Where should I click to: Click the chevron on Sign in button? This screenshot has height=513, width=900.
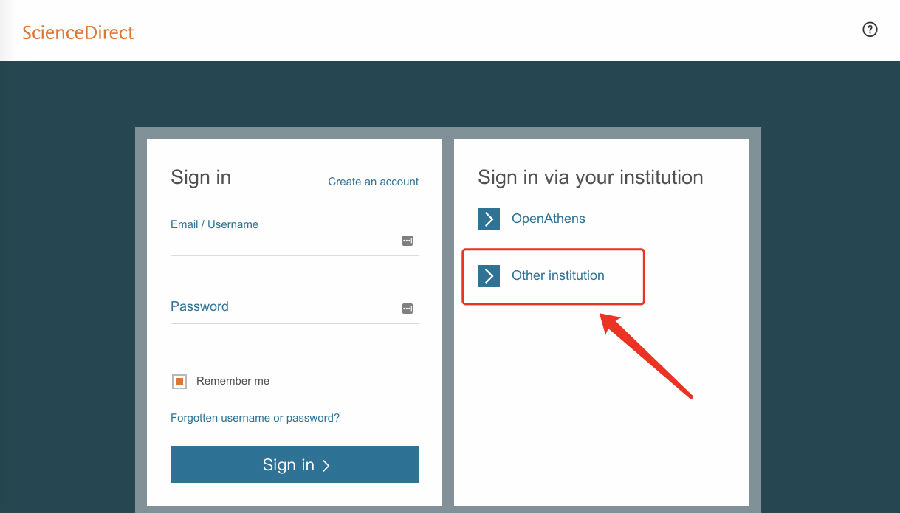[x=327, y=465]
